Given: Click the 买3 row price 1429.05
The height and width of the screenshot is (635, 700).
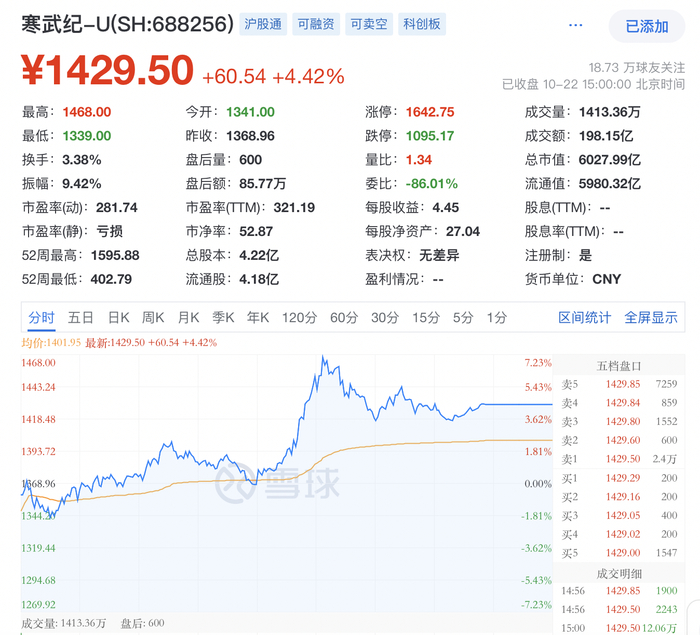Looking at the screenshot, I should [623, 516].
